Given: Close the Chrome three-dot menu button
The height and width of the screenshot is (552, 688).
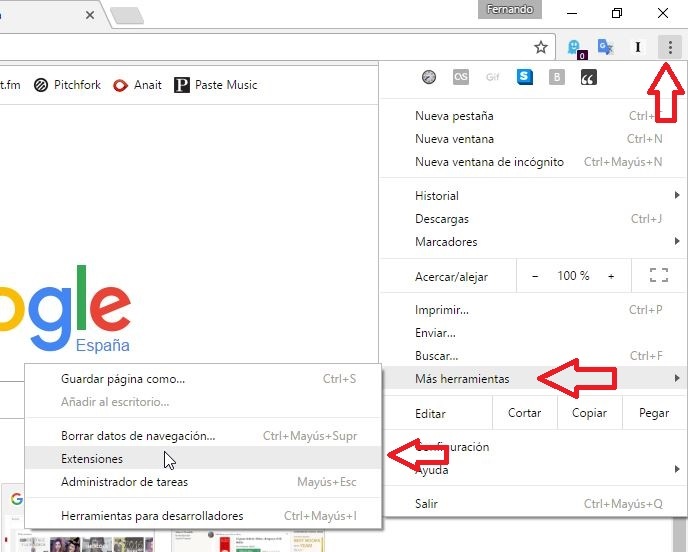Looking at the screenshot, I should 670,47.
